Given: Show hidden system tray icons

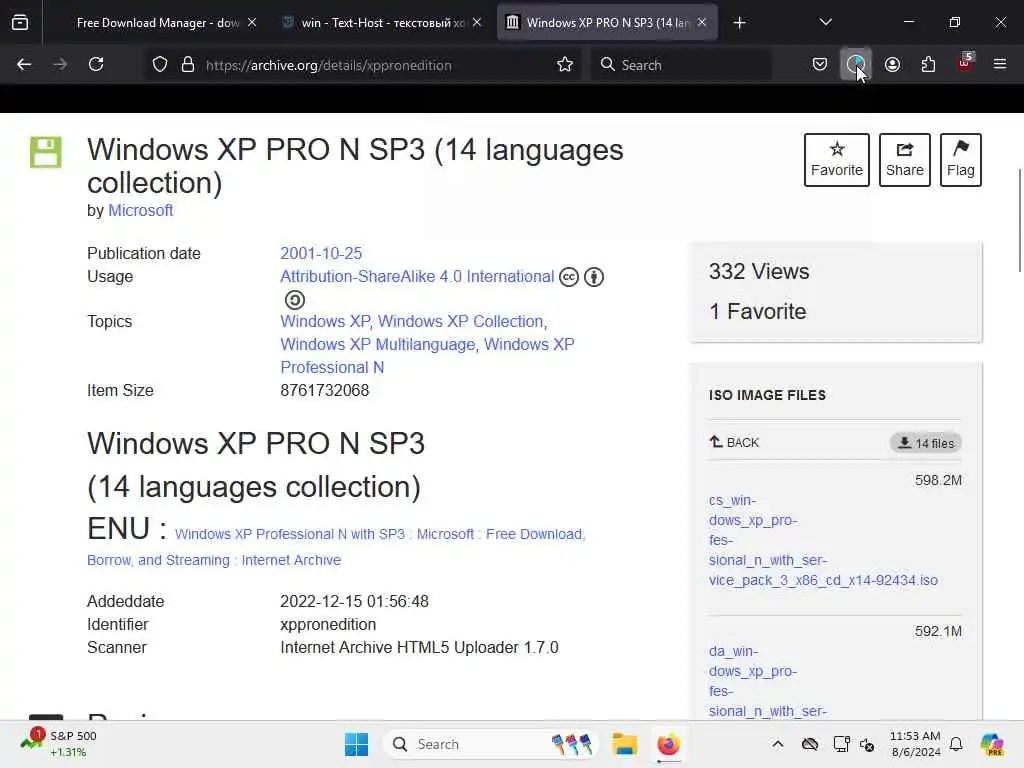Looking at the screenshot, I should 778,744.
